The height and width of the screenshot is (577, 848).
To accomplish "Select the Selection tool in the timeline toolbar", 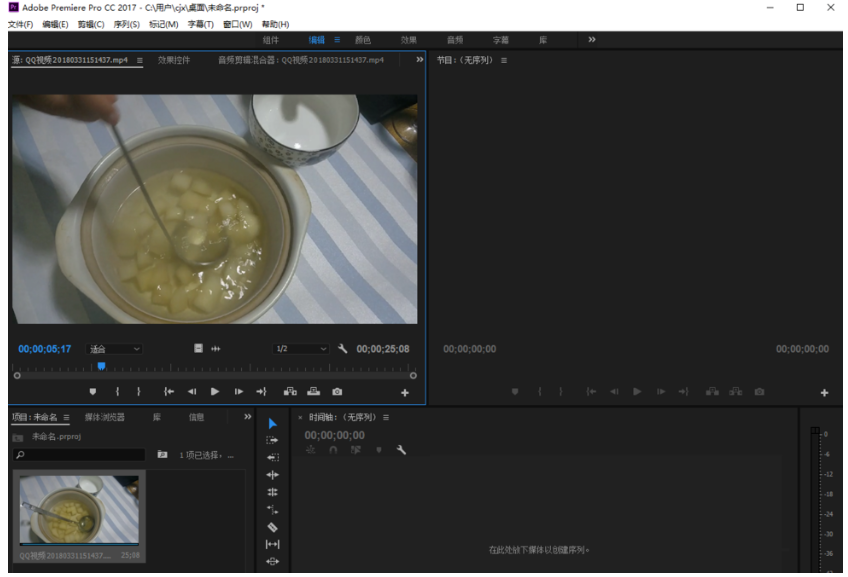I will pyautogui.click(x=272, y=425).
